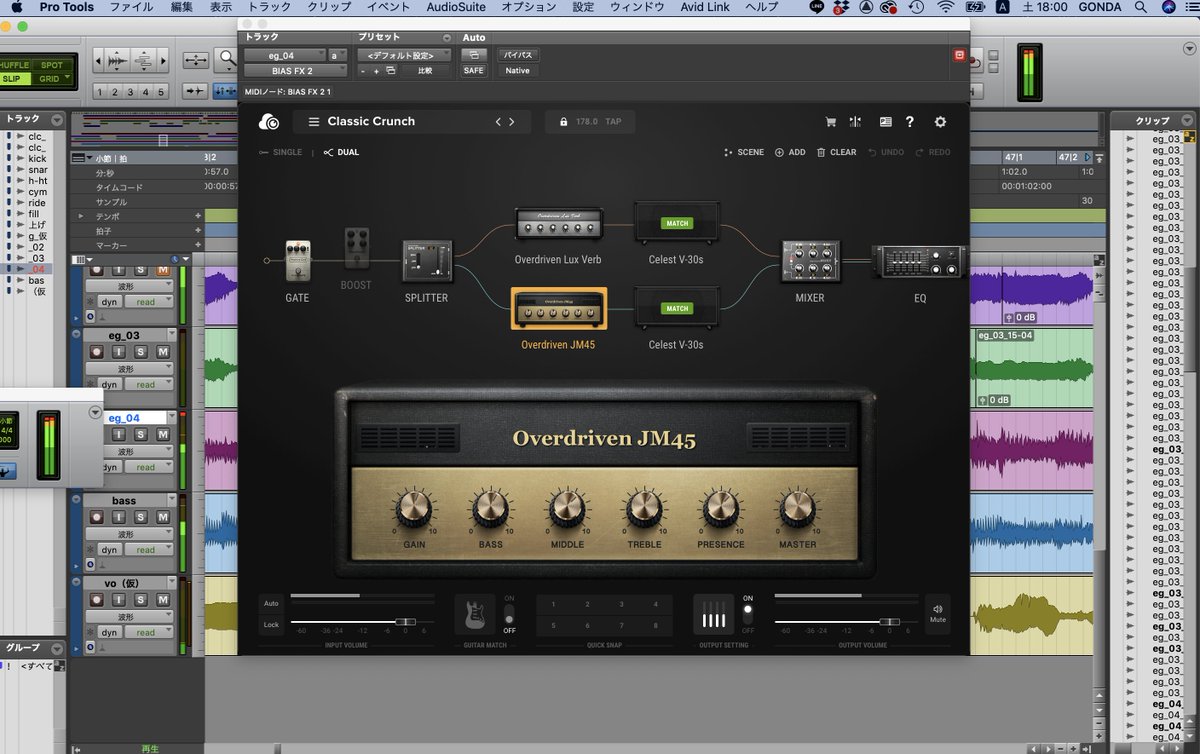Open the BIAS FX cloud ToneCloud icon

[268, 121]
